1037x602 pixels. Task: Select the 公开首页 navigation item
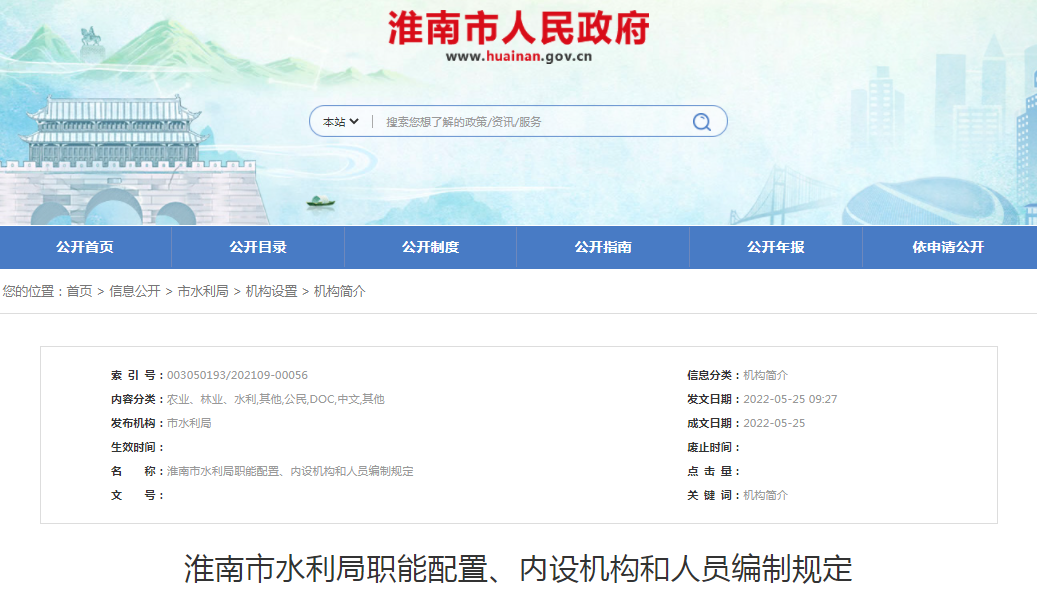click(x=86, y=247)
